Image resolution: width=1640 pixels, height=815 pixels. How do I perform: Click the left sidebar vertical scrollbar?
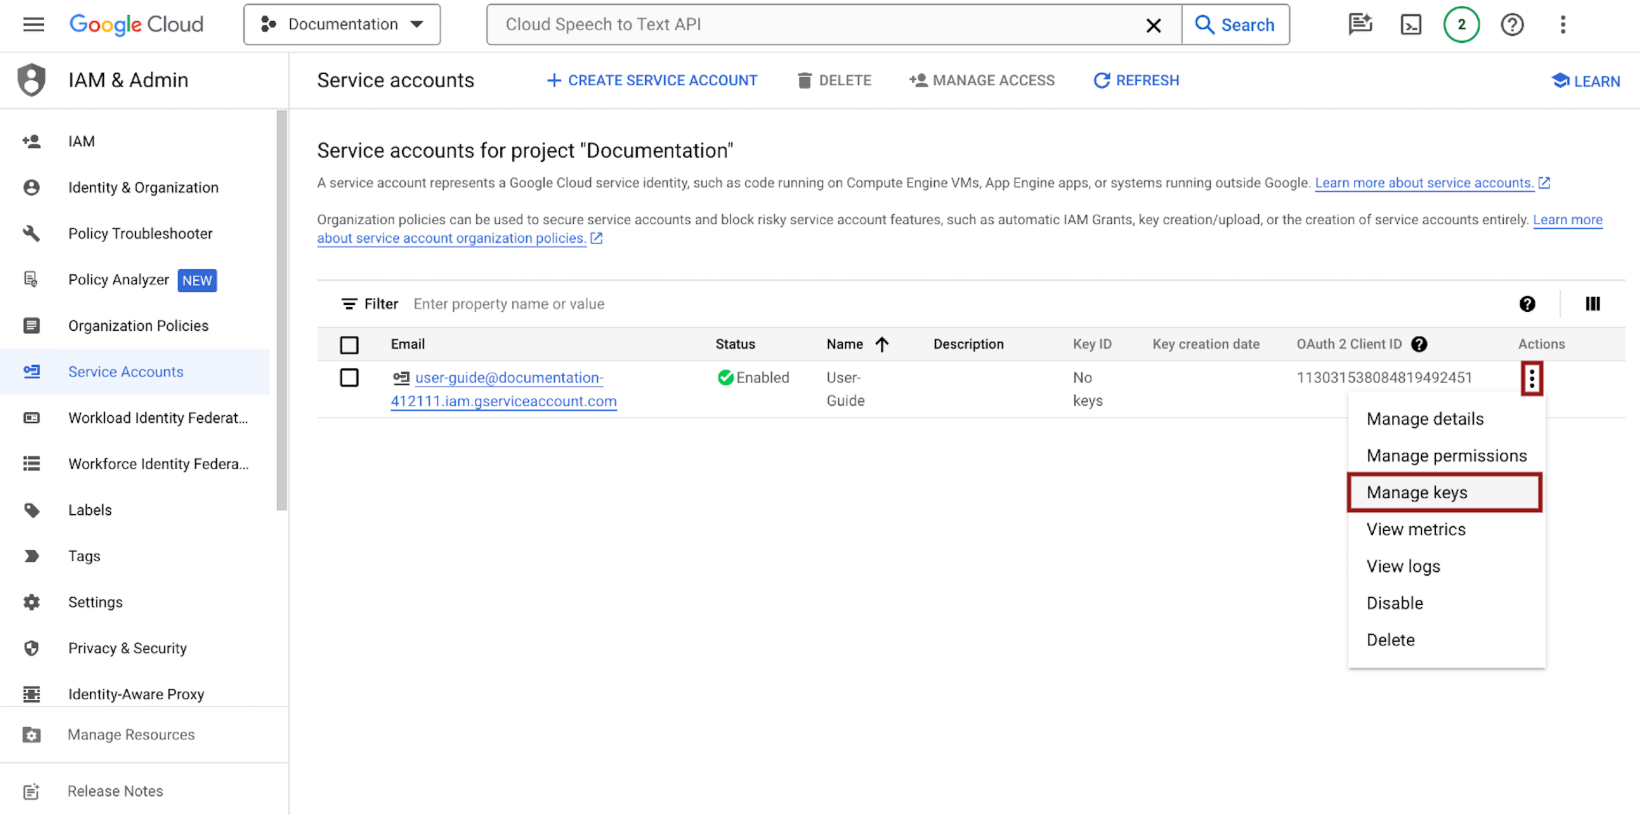coord(282,310)
